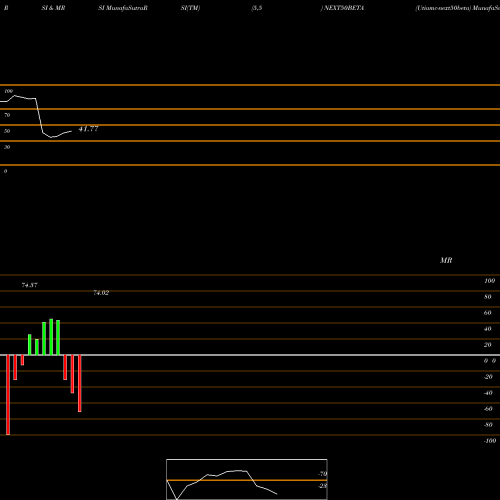This screenshot has height=500, width=500.
Task: Click the -40 label on MR axis
Action: tap(488, 393)
